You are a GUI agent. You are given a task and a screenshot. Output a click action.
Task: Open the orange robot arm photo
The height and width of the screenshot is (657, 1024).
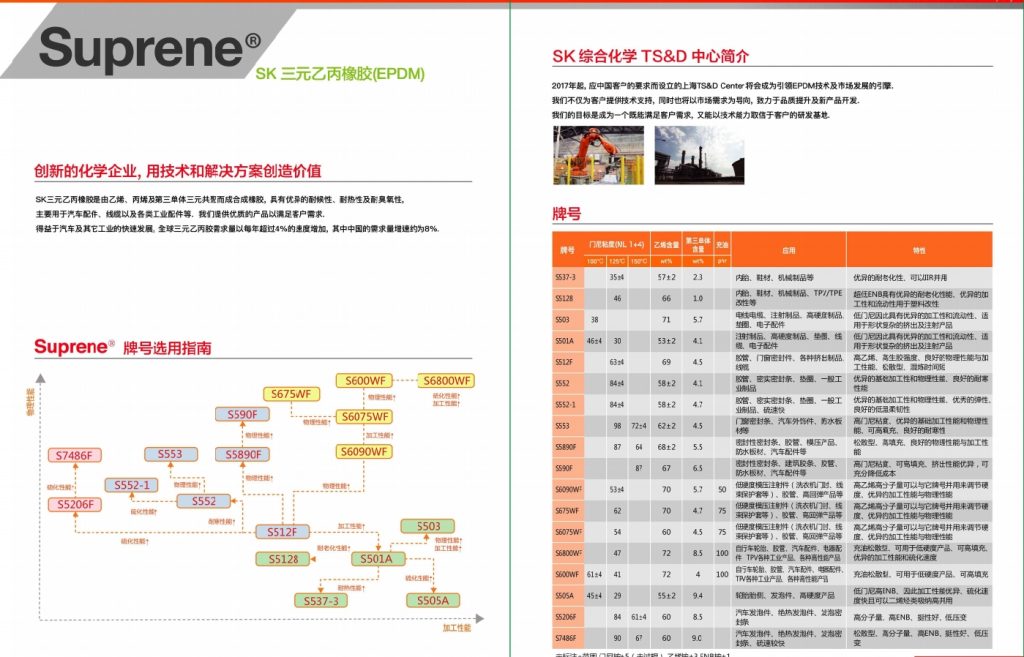click(x=598, y=155)
